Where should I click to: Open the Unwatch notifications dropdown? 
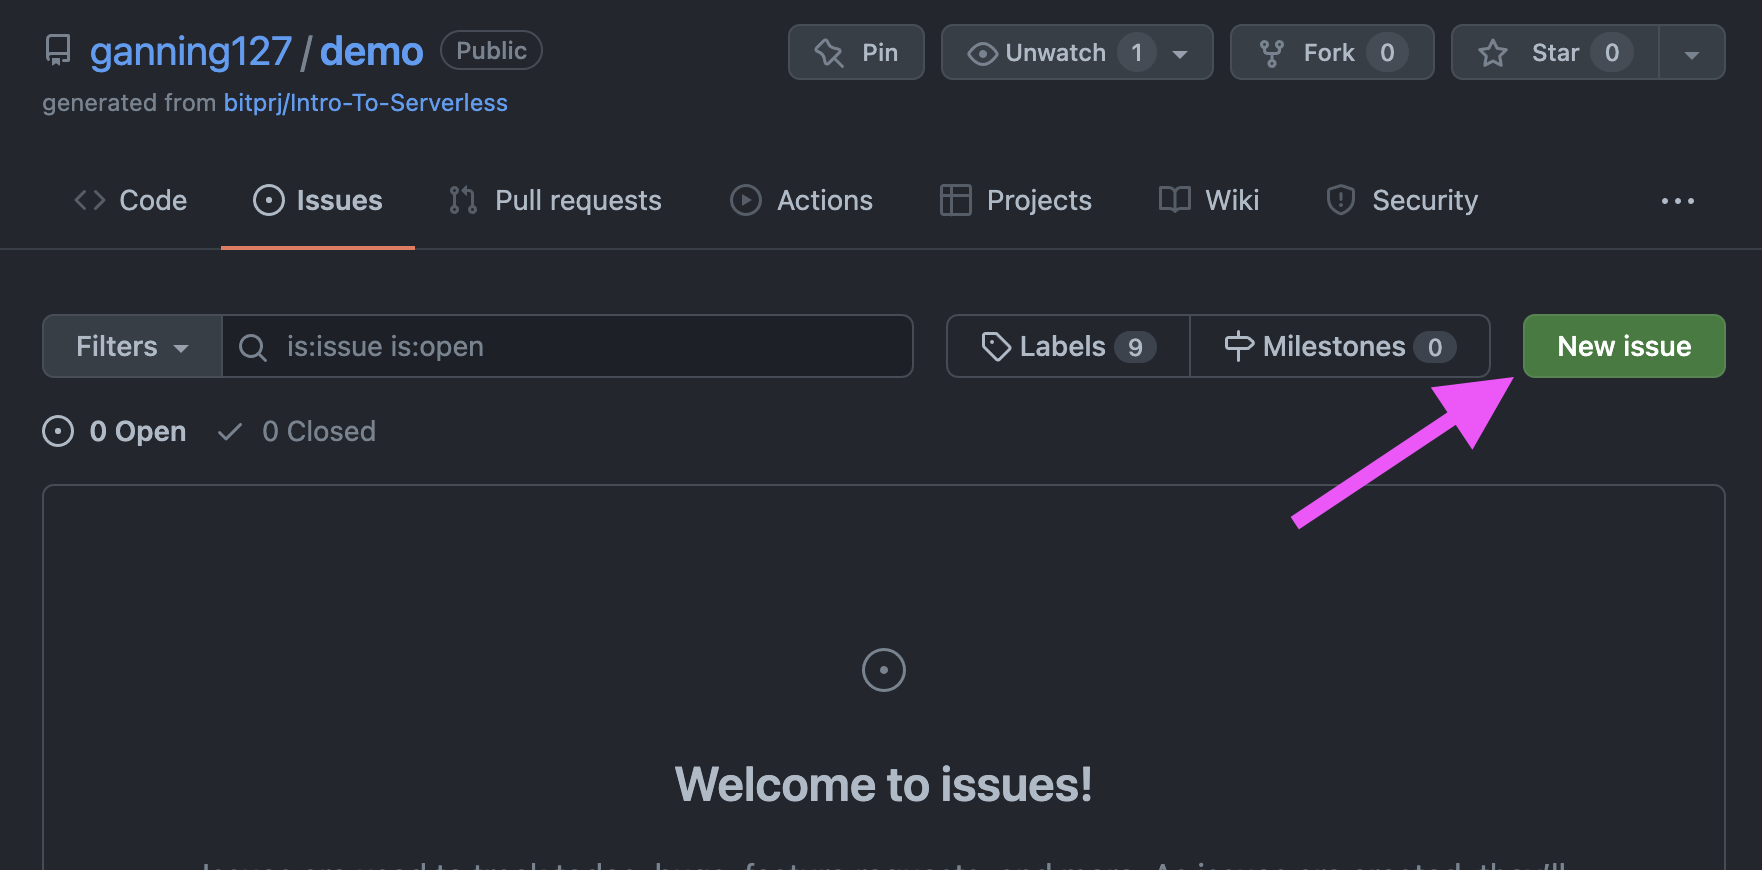[1077, 52]
